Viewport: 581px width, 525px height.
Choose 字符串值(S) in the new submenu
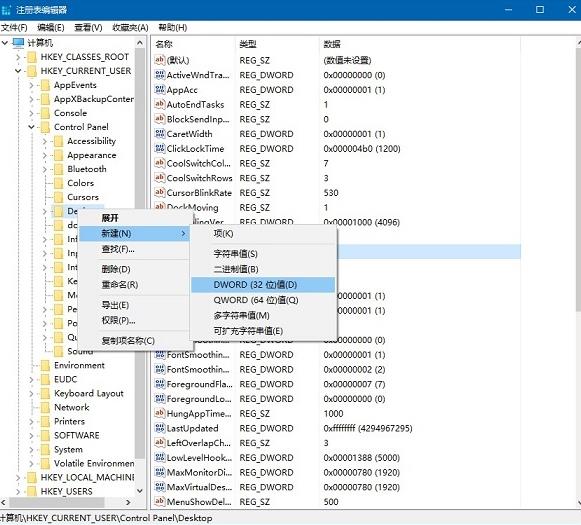click(235, 254)
